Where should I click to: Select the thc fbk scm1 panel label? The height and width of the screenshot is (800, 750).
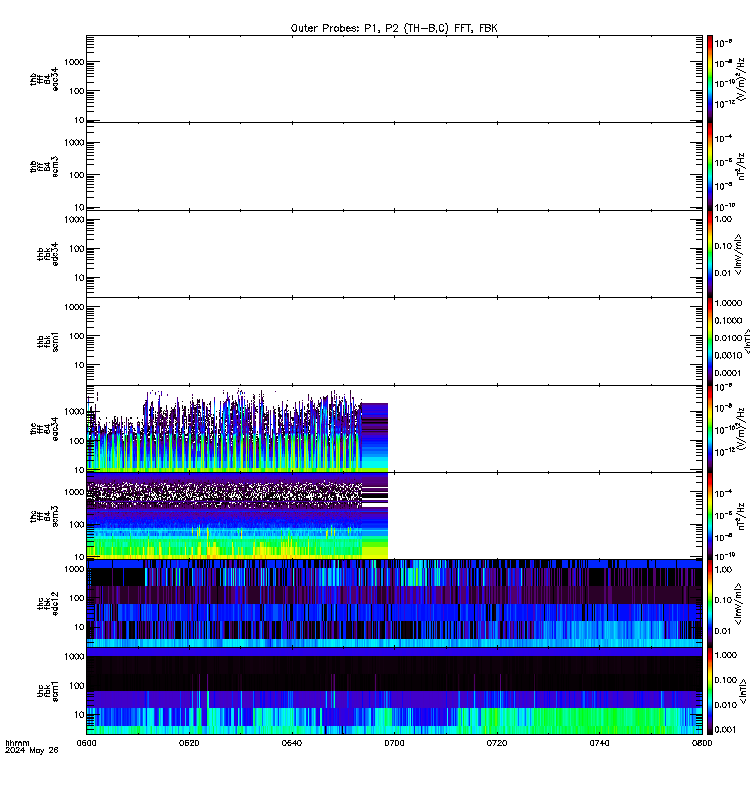click(x=48, y=691)
